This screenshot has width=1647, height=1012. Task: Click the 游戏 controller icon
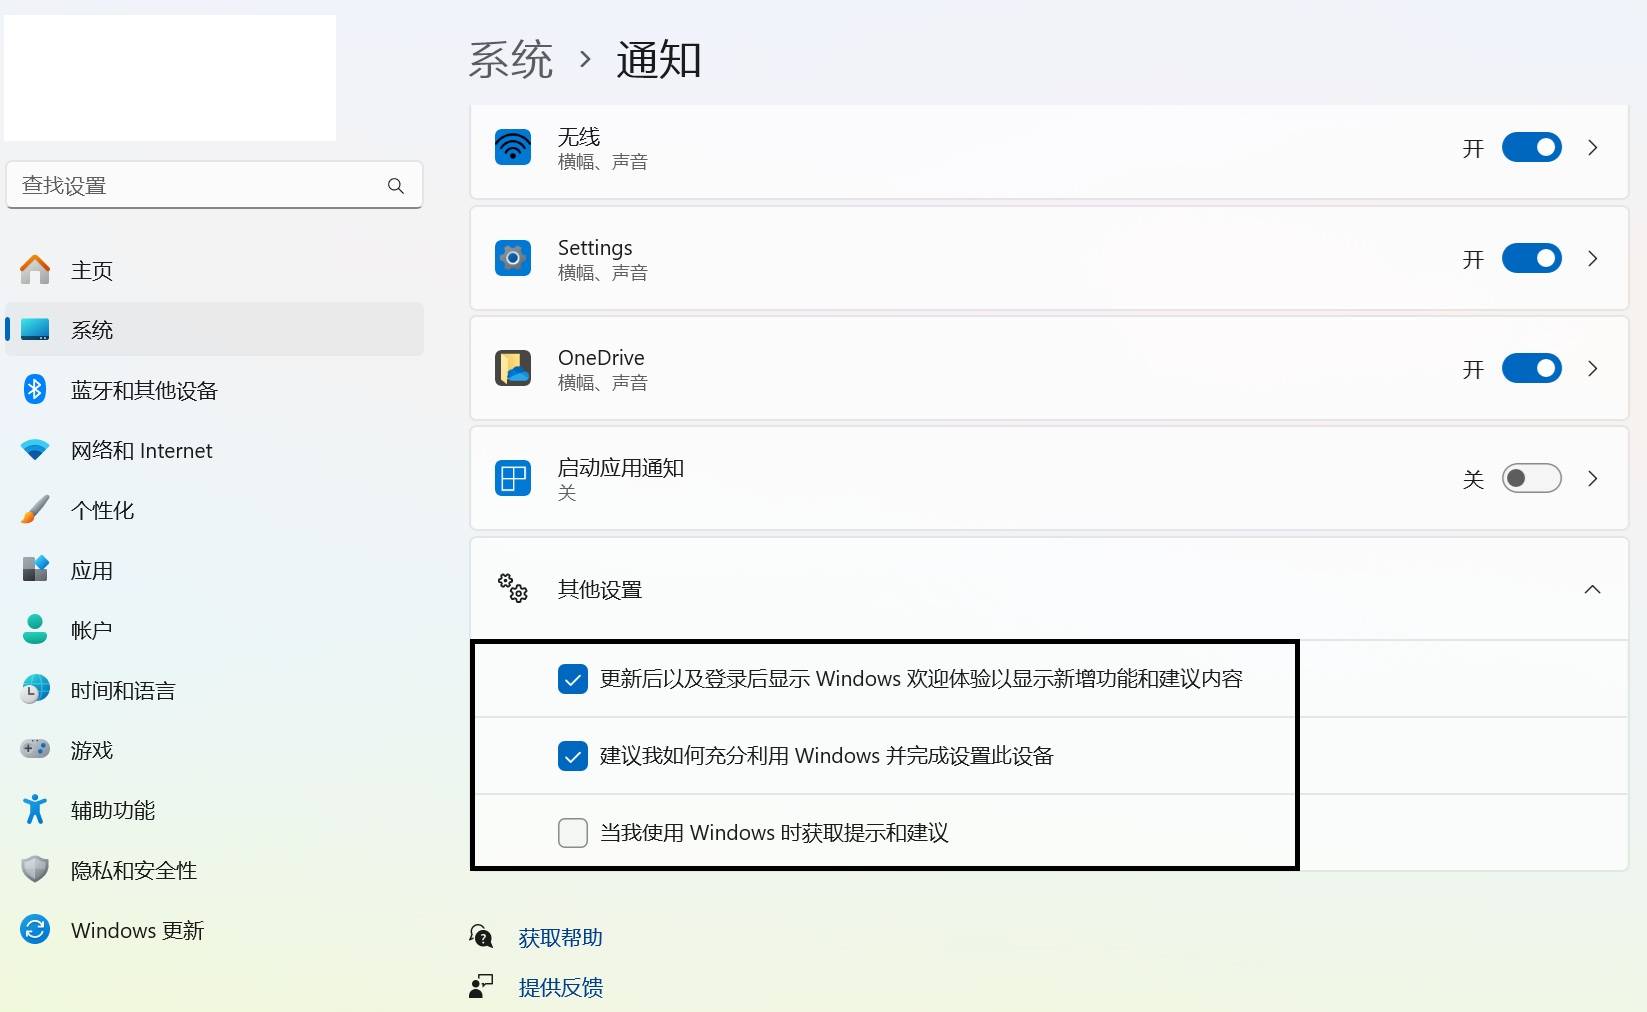coord(35,749)
